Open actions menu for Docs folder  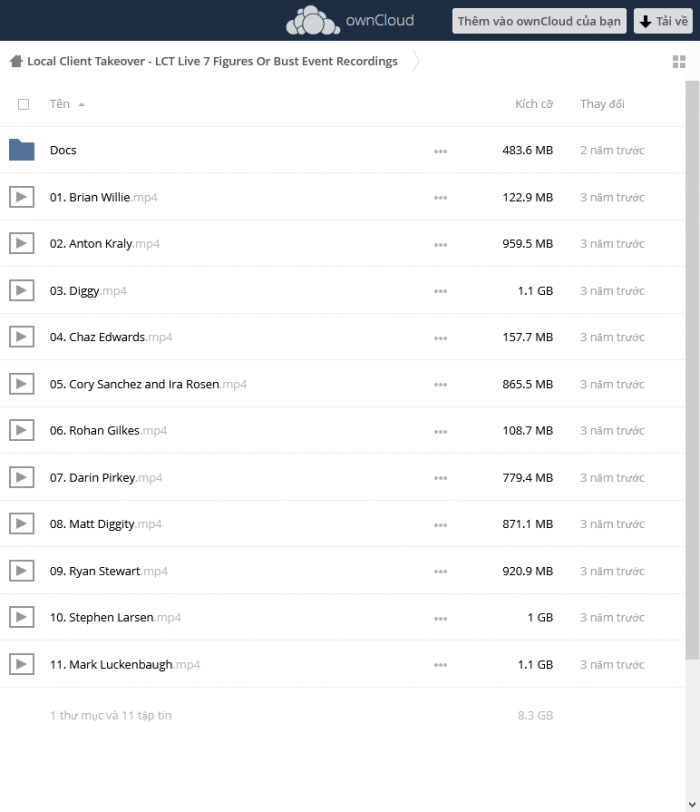coord(441,151)
